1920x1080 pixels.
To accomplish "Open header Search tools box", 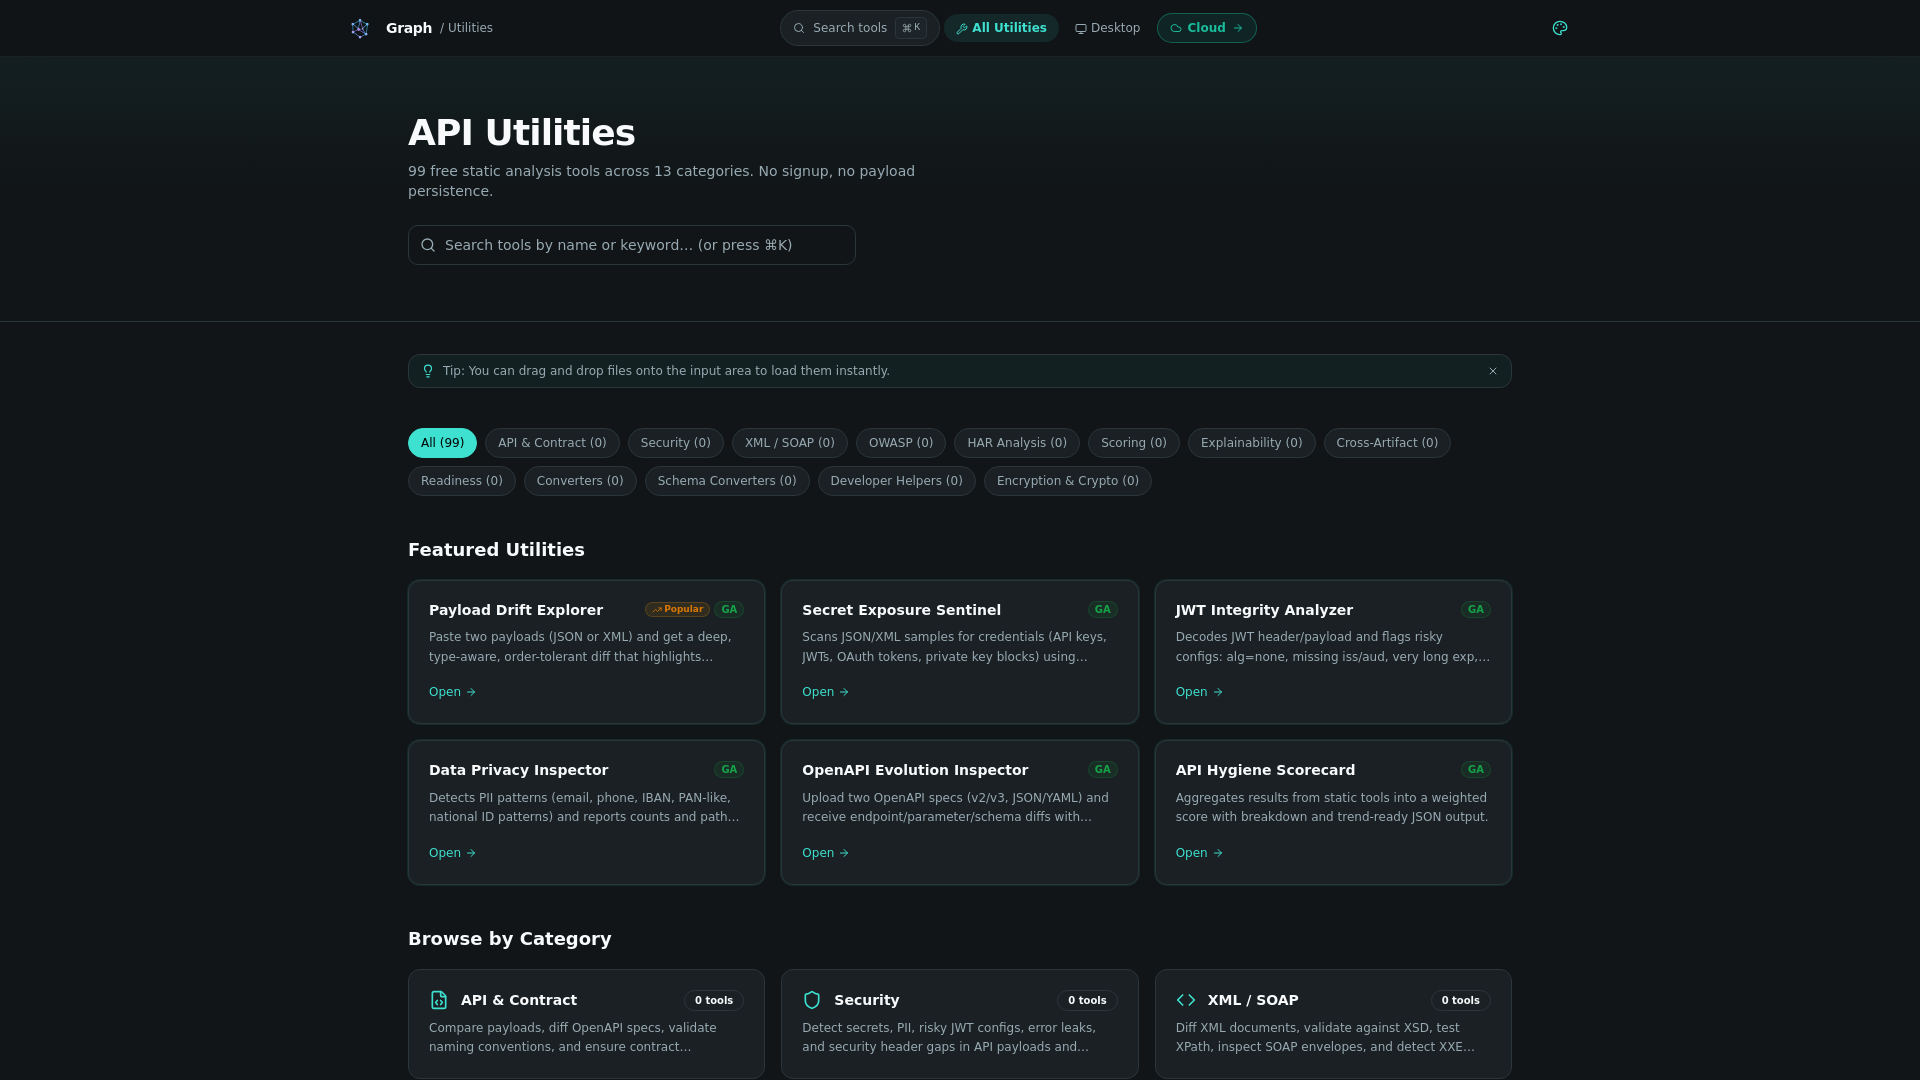I will tap(859, 28).
